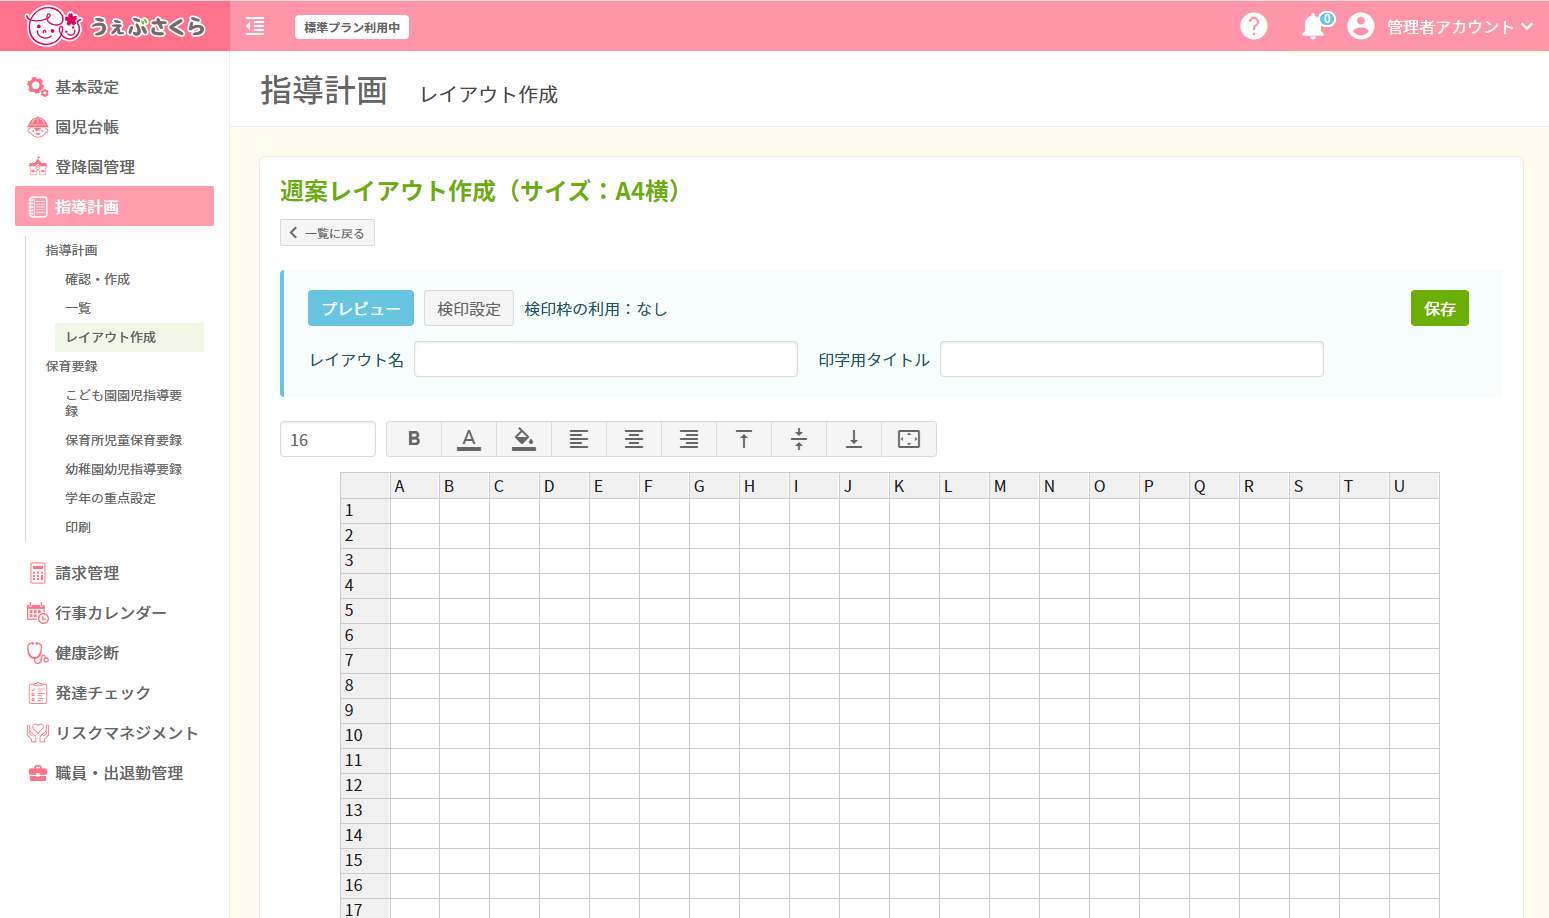Select row 1 header

point(365,511)
